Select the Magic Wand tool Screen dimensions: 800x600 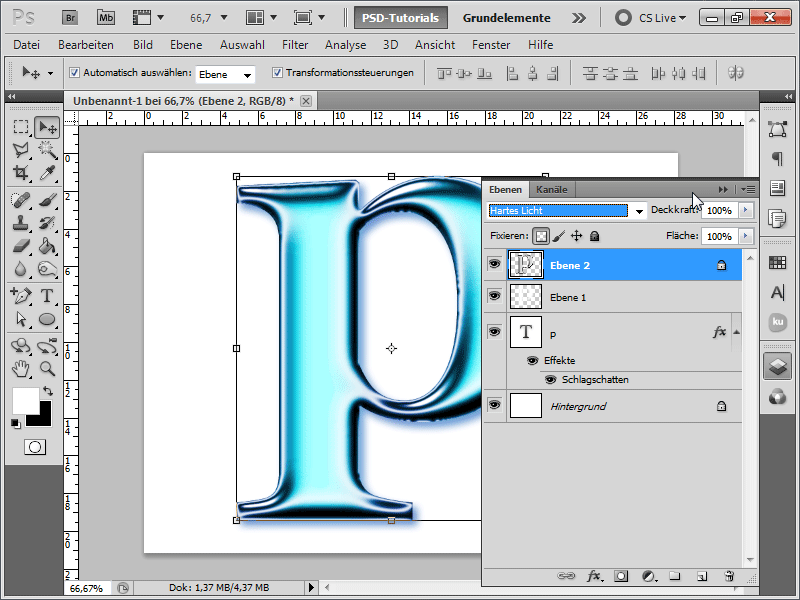[x=47, y=150]
